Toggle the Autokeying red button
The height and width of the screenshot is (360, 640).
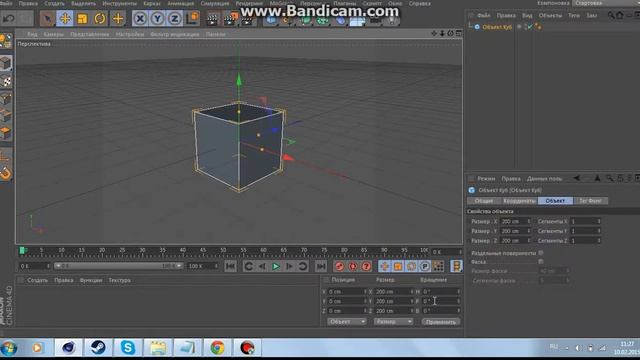pyautogui.click(x=353, y=267)
